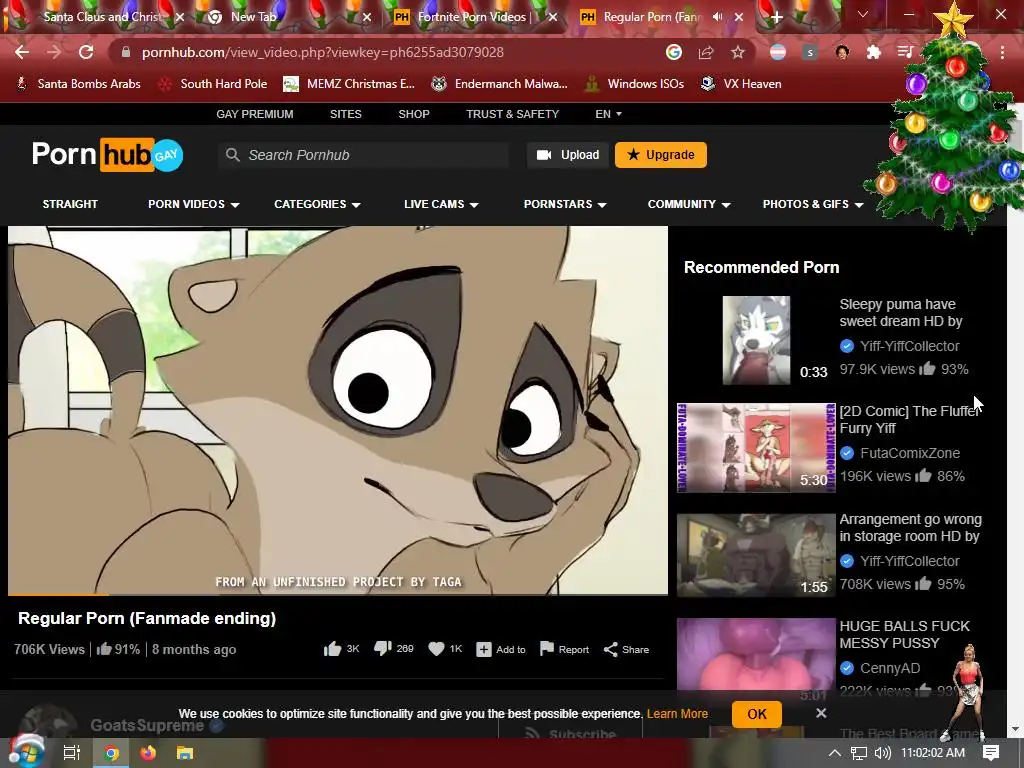
Task: Open the Windows notification center icon
Action: [x=991, y=753]
